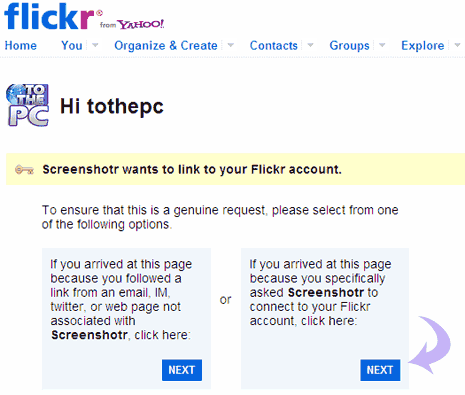Open the You menu link

coord(72,45)
